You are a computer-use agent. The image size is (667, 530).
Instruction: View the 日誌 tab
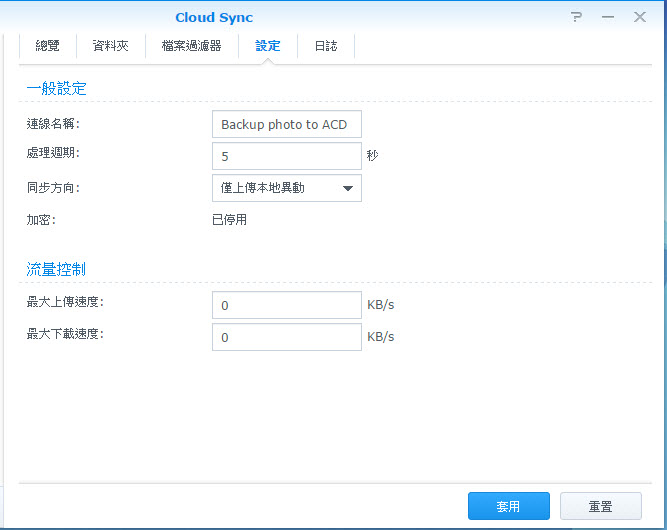click(x=326, y=46)
